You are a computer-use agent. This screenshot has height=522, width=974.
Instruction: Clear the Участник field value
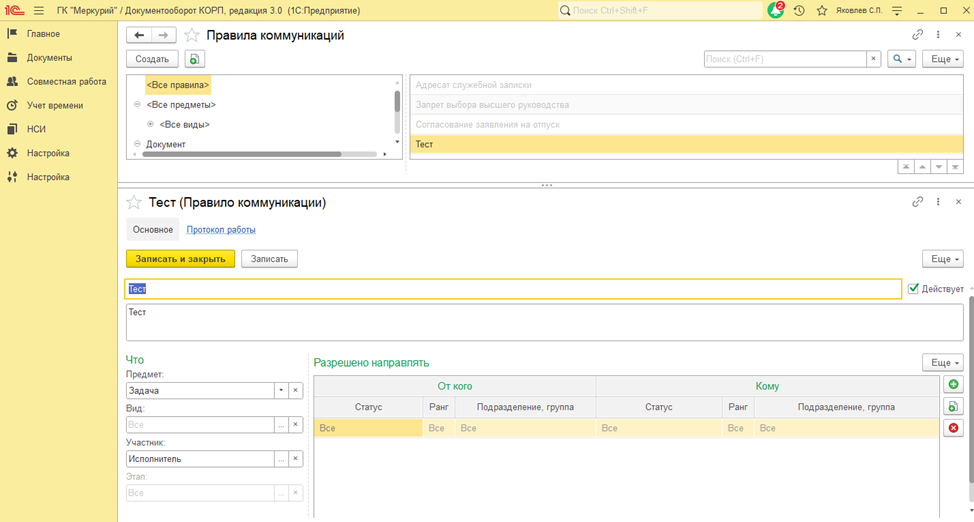pos(296,459)
